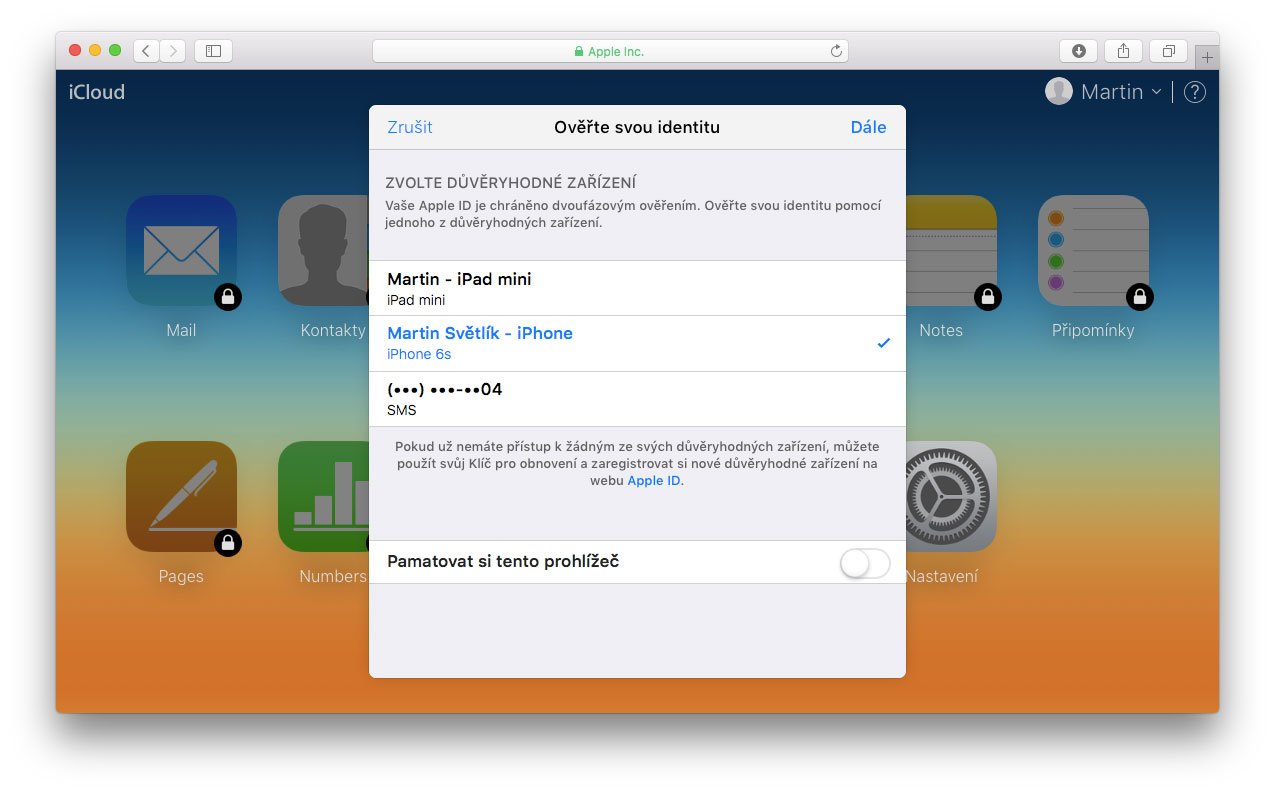
Task: Expand the Martin account menu chevron
Action: [x=1156, y=92]
